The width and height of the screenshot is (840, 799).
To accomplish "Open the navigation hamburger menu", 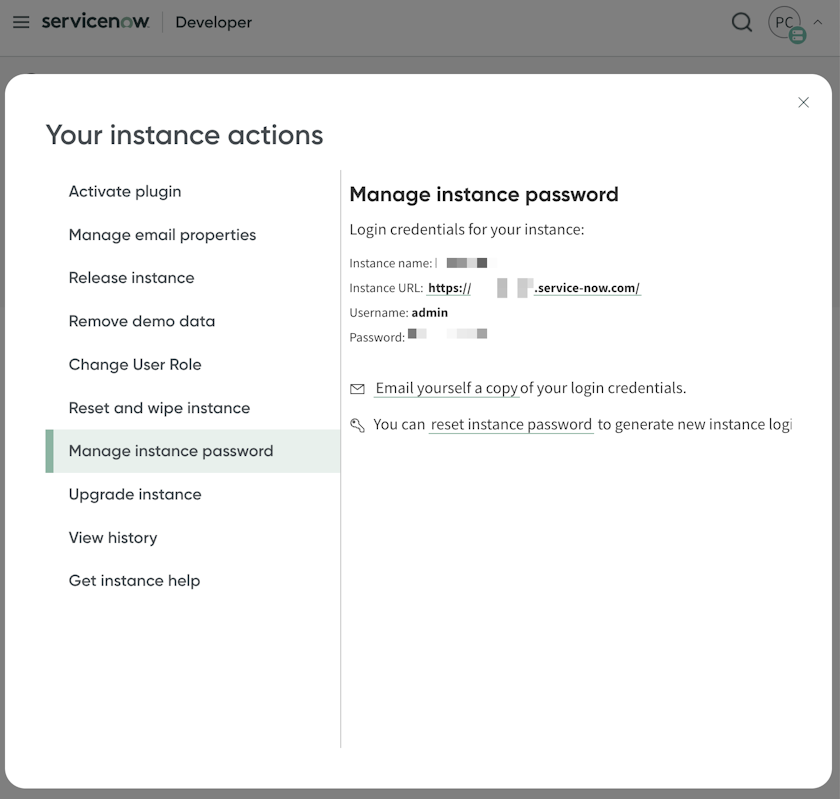I will pos(21,22).
